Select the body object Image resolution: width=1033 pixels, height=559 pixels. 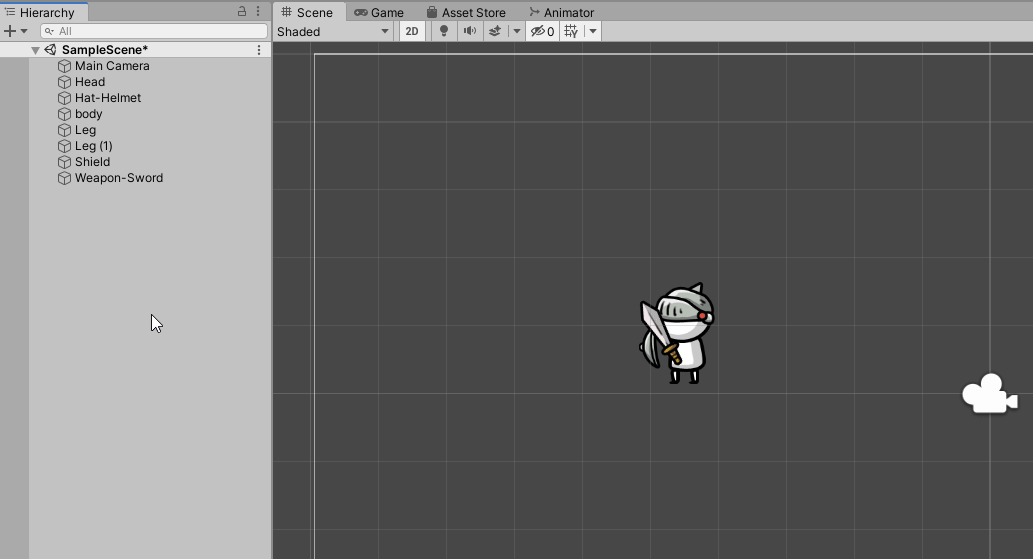(x=88, y=114)
